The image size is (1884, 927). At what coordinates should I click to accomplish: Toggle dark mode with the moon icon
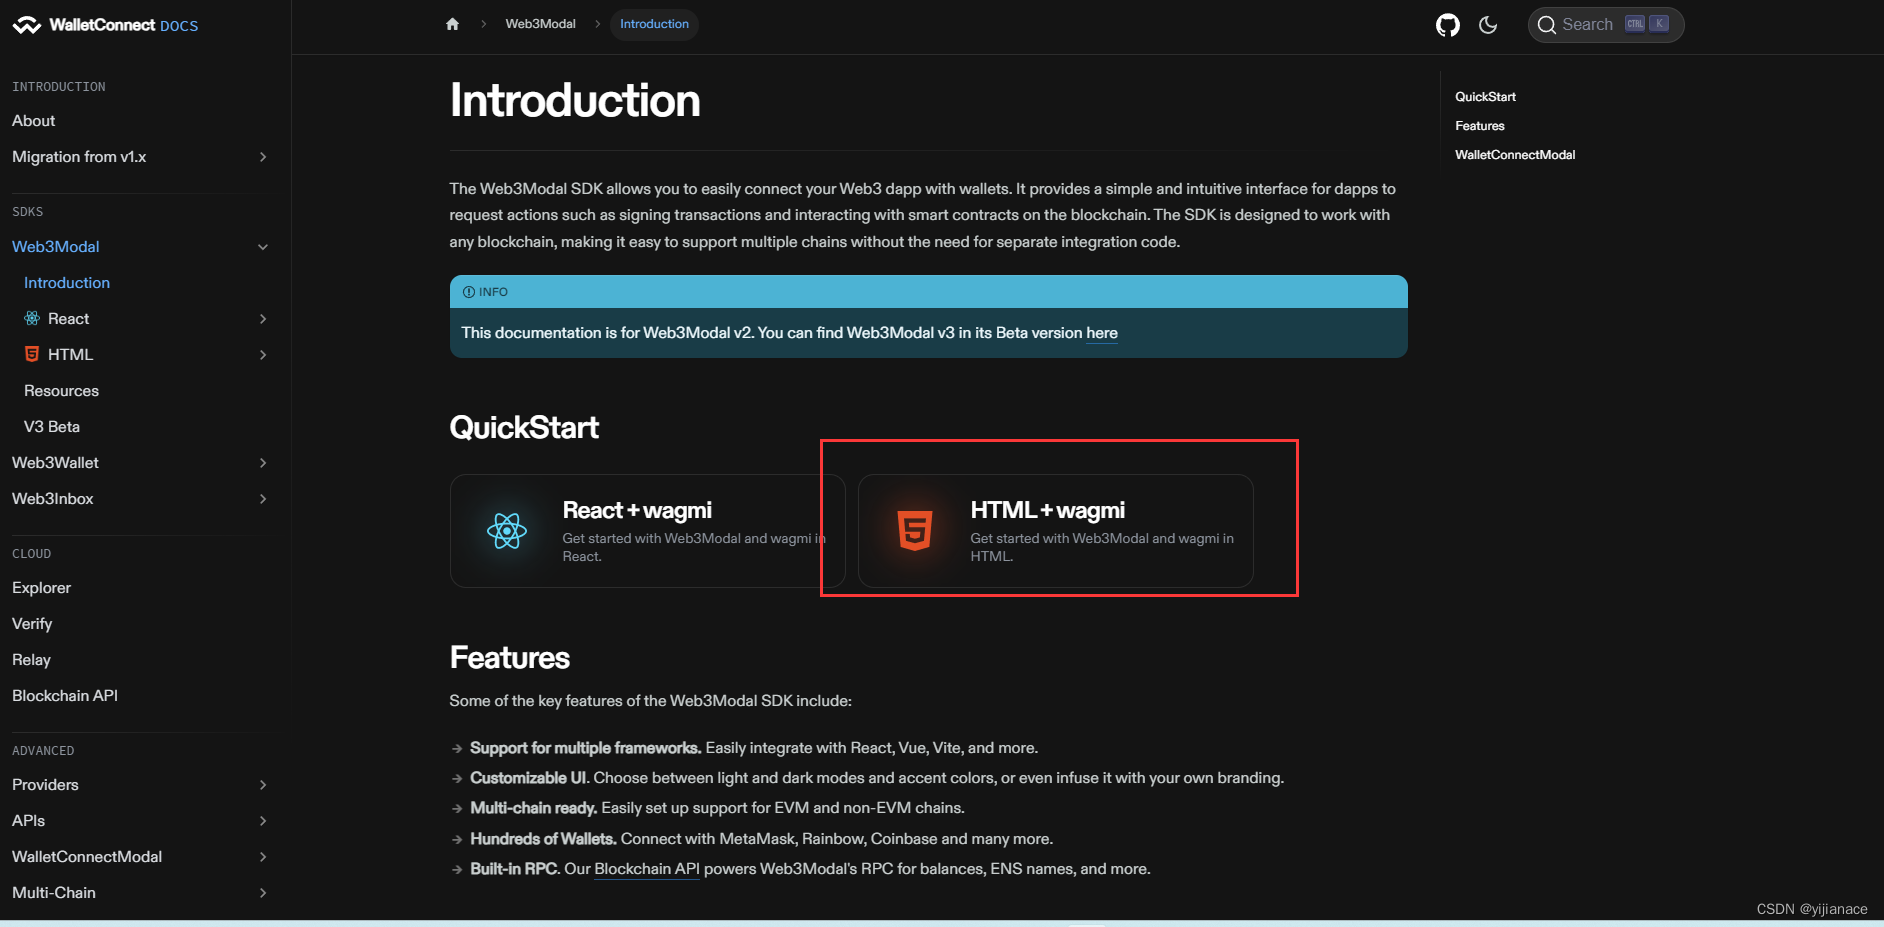coord(1488,25)
